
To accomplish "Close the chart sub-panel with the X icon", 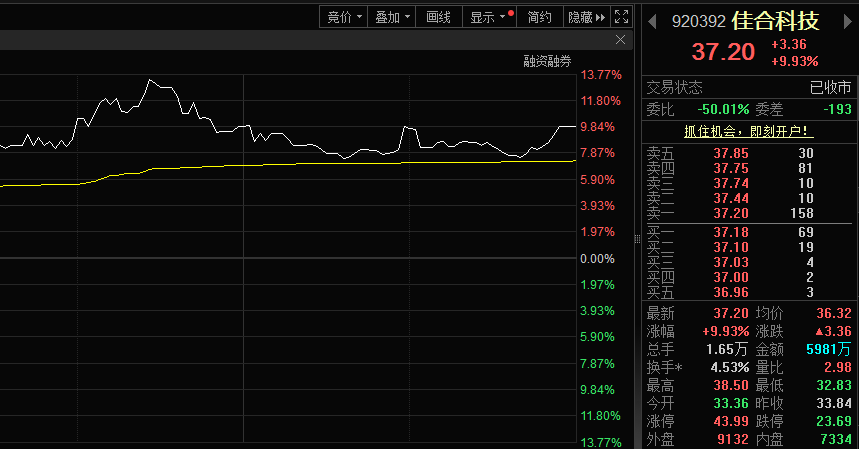I will pos(621,40).
